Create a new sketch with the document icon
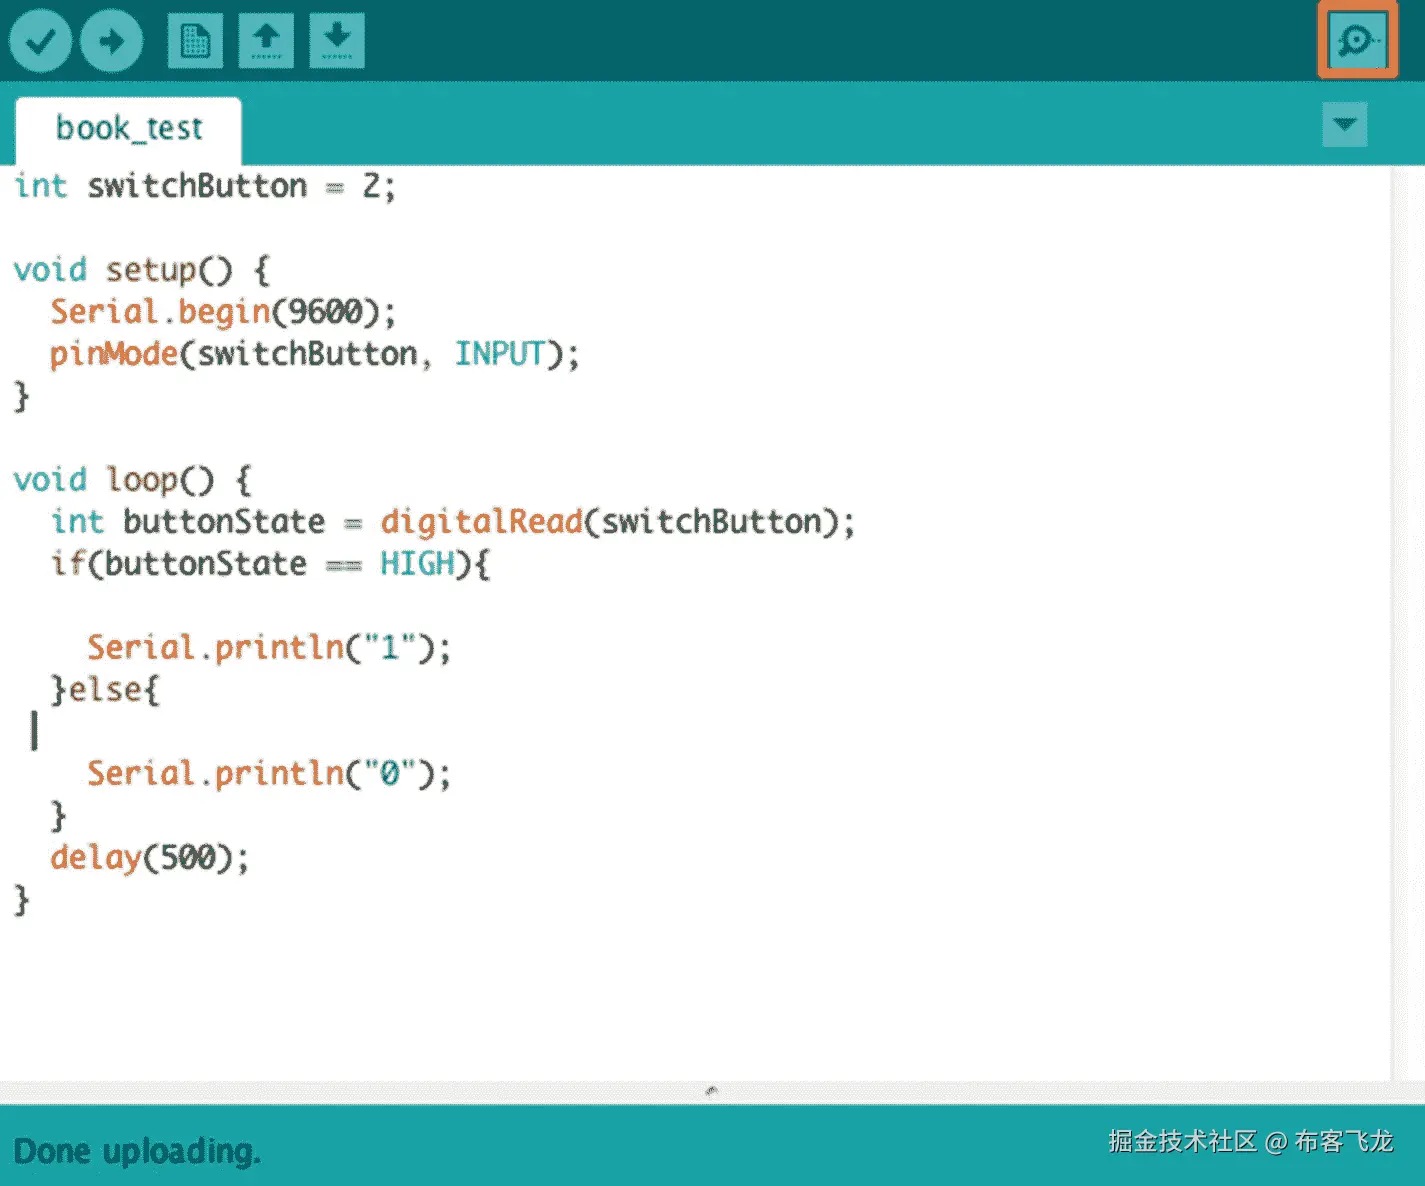Screen dimensions: 1425x1186 [194, 40]
